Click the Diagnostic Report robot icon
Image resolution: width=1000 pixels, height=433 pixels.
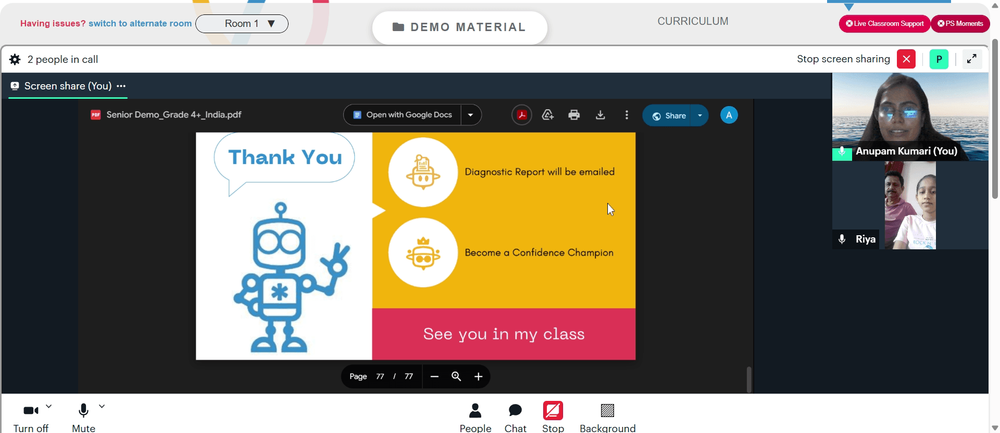pos(423,172)
